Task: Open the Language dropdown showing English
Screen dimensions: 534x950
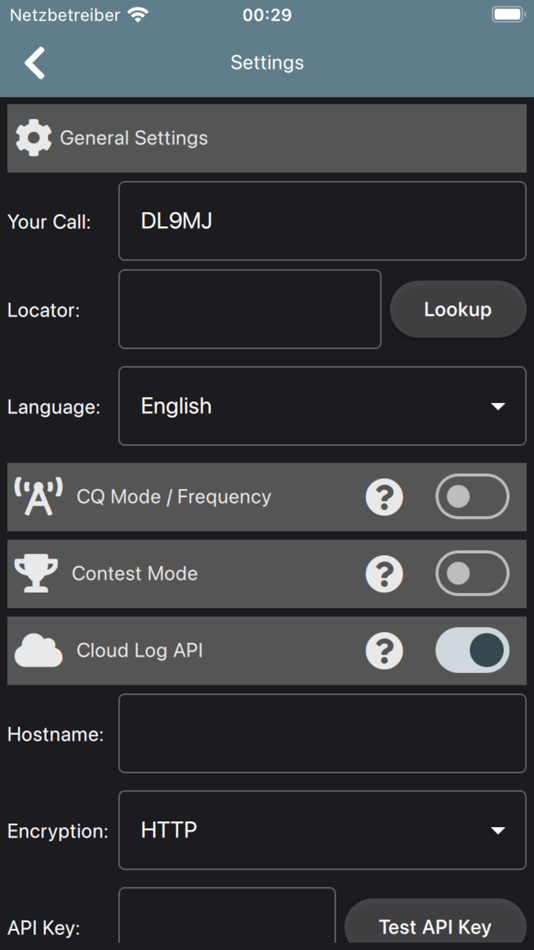Action: coord(322,406)
